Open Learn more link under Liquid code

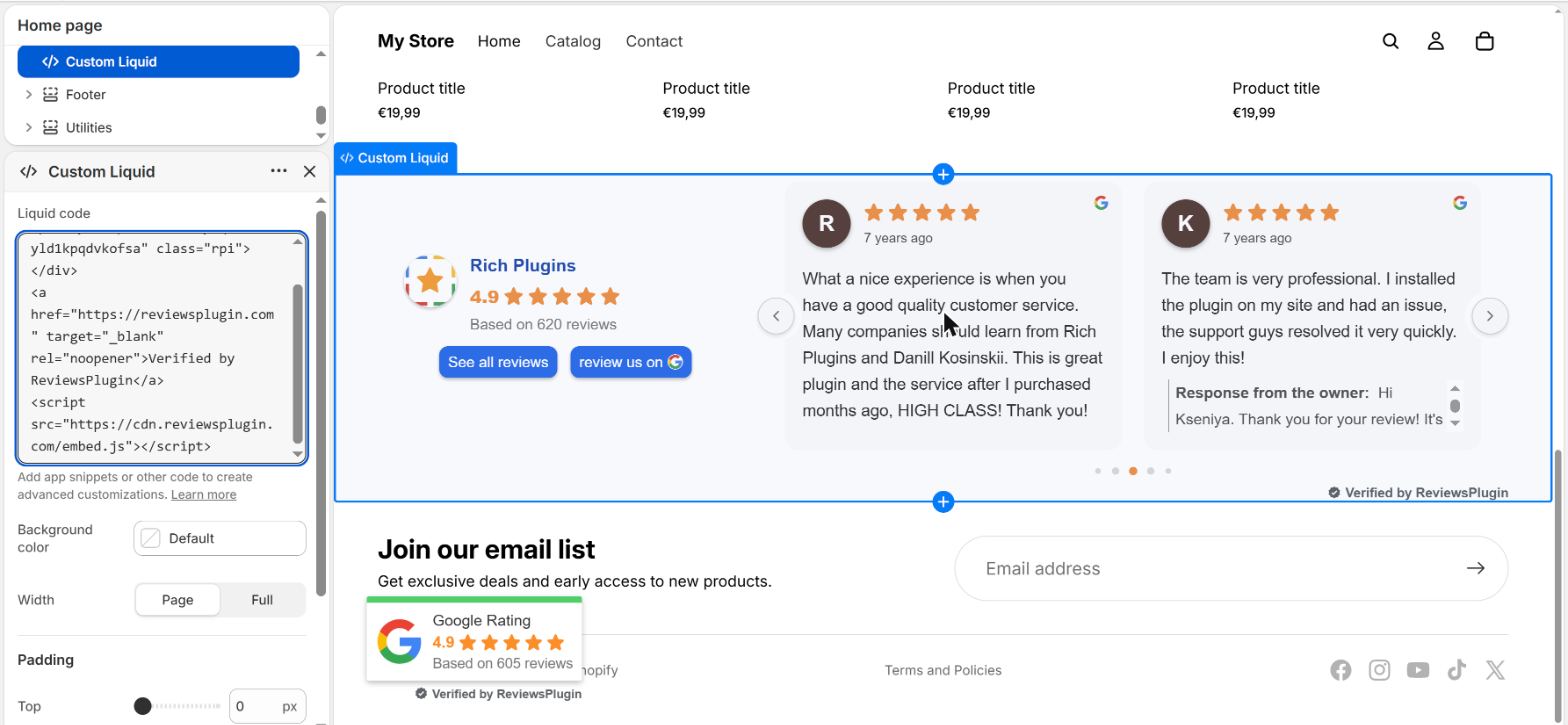(x=204, y=494)
